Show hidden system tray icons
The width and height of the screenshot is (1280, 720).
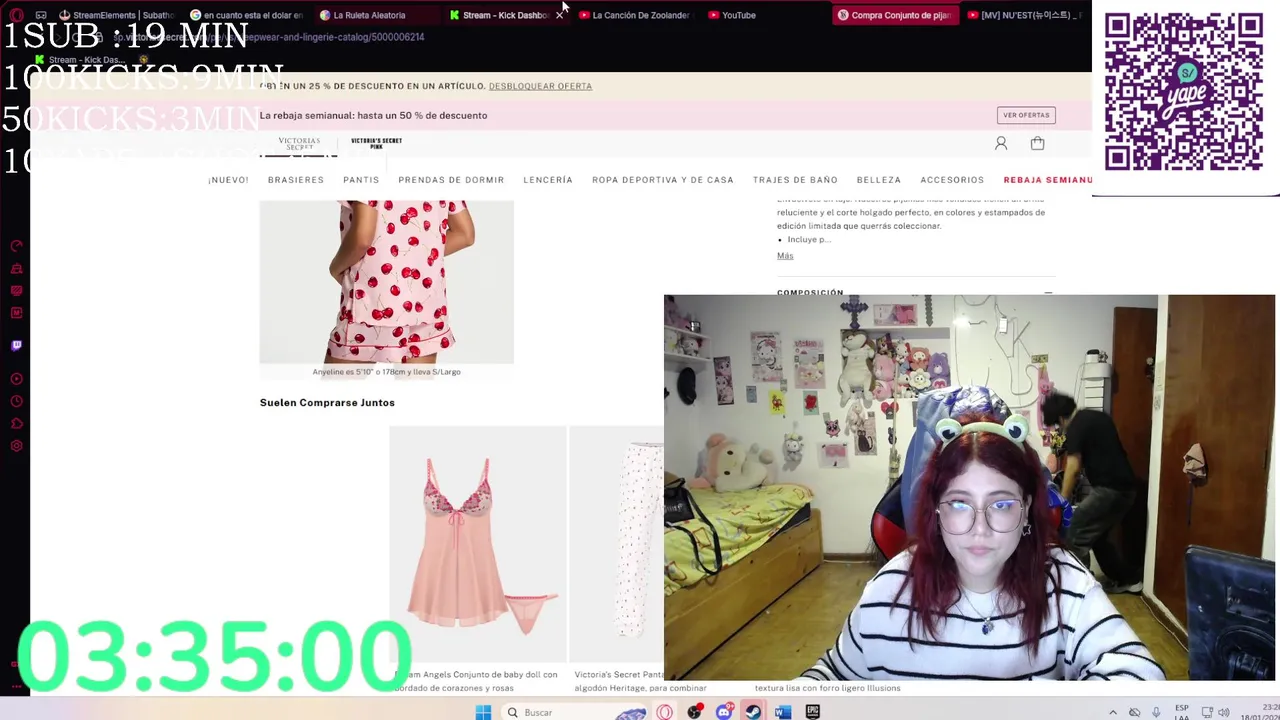tap(1112, 713)
